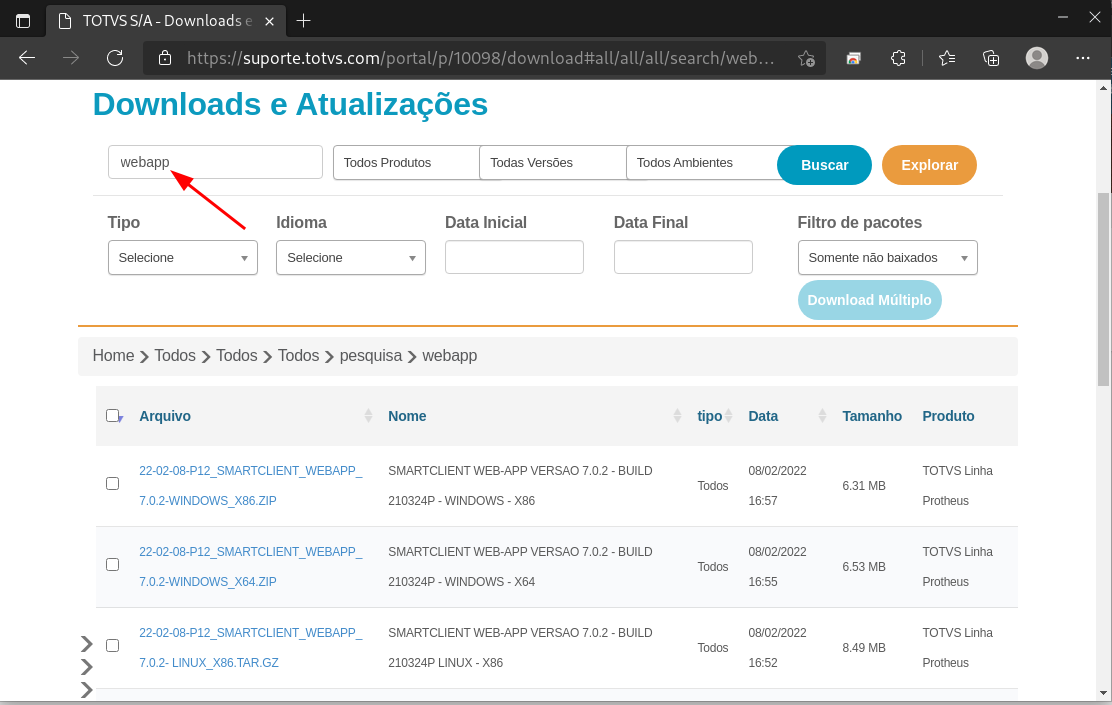Screen dimensions: 1112x705
Task: Click the Data Inicial date field
Action: 514,257
